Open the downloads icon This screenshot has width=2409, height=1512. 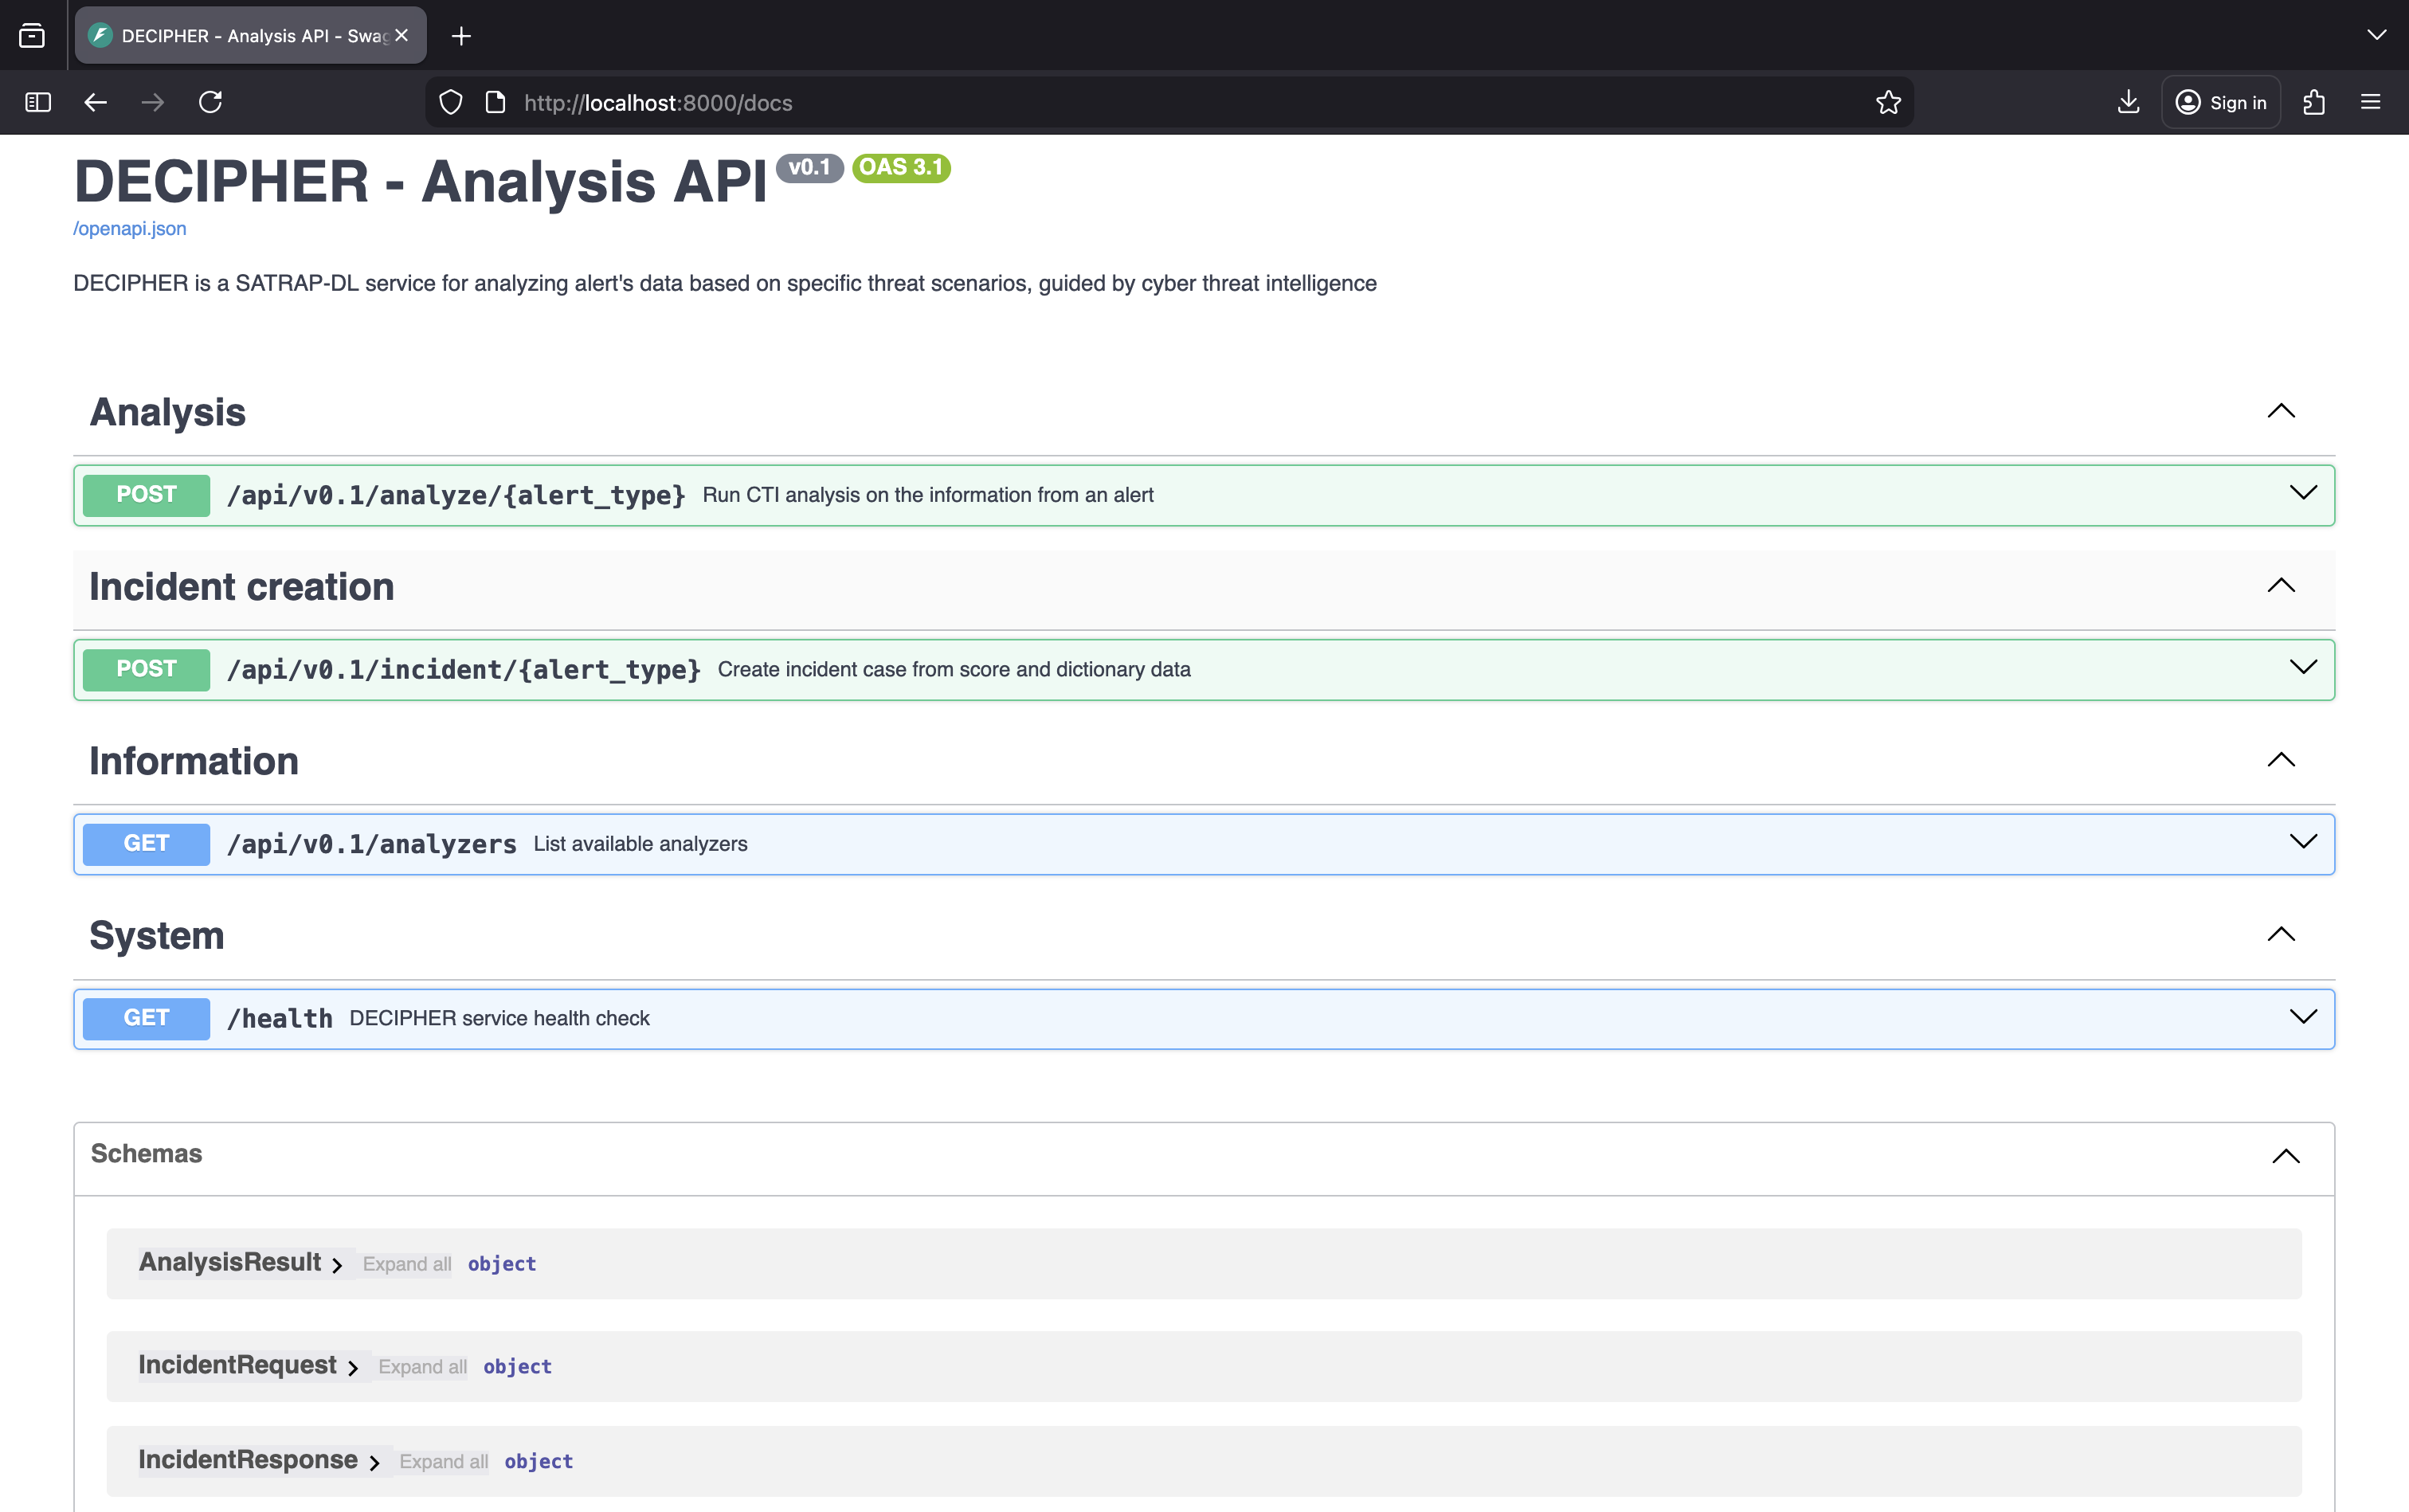[2128, 102]
